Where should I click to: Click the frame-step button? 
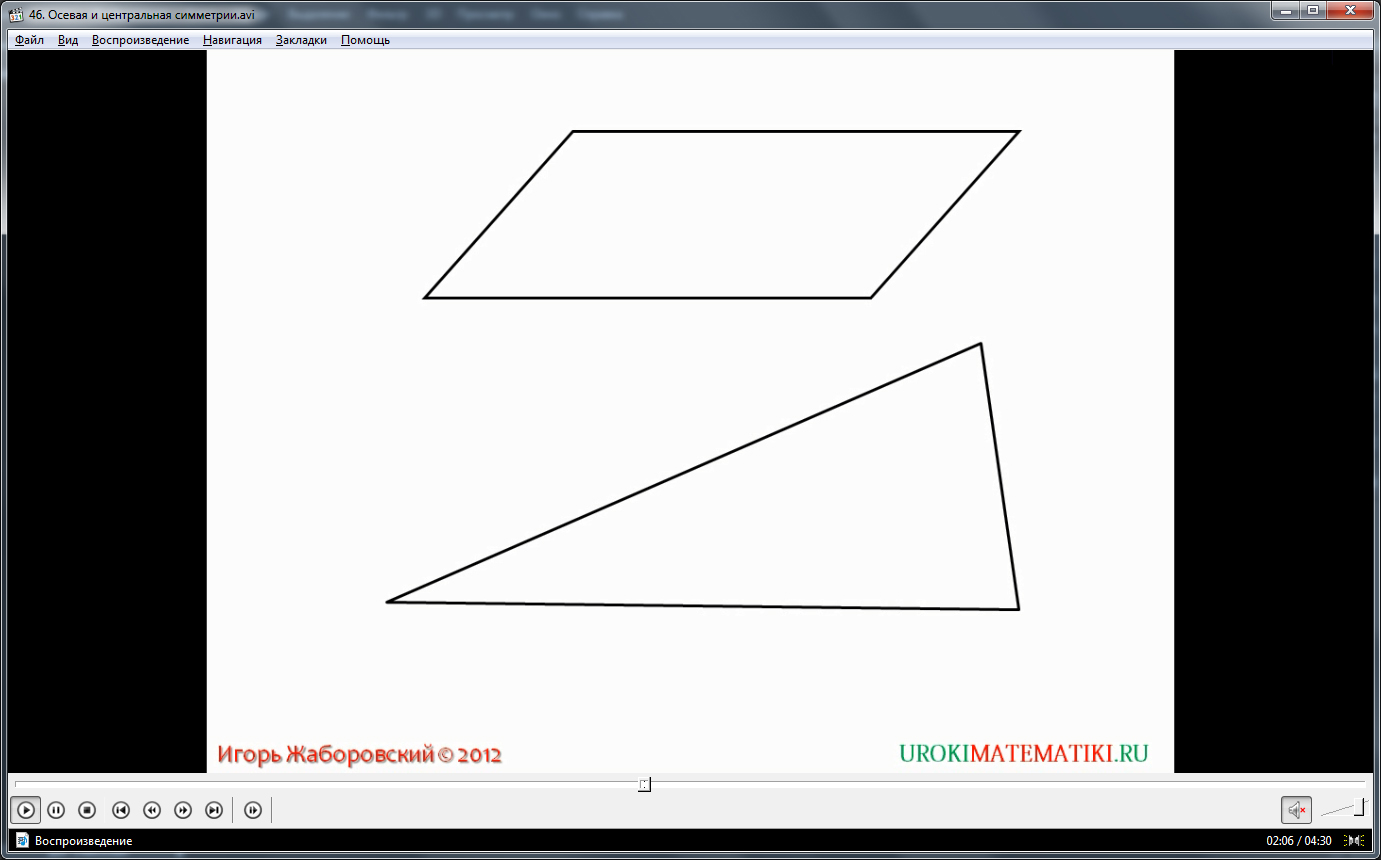coord(253,810)
